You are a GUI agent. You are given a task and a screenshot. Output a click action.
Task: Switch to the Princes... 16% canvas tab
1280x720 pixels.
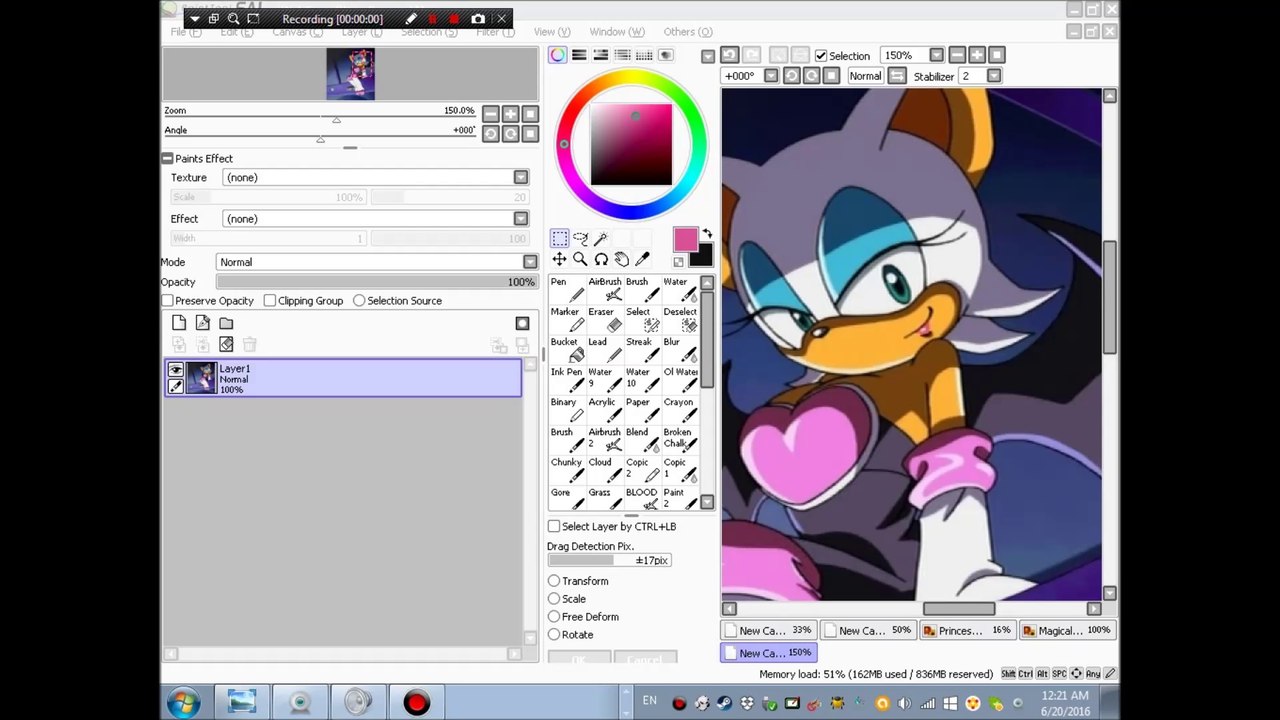click(x=967, y=630)
